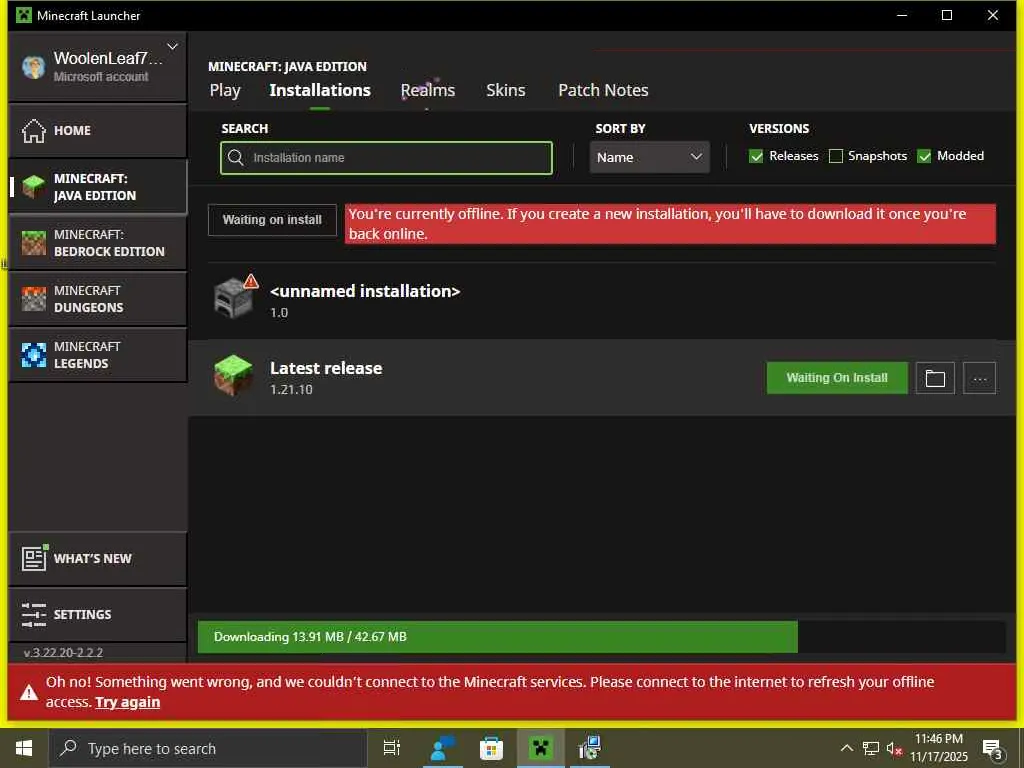
Task: Open the Minecraft Legends icon
Action: (x=33, y=355)
